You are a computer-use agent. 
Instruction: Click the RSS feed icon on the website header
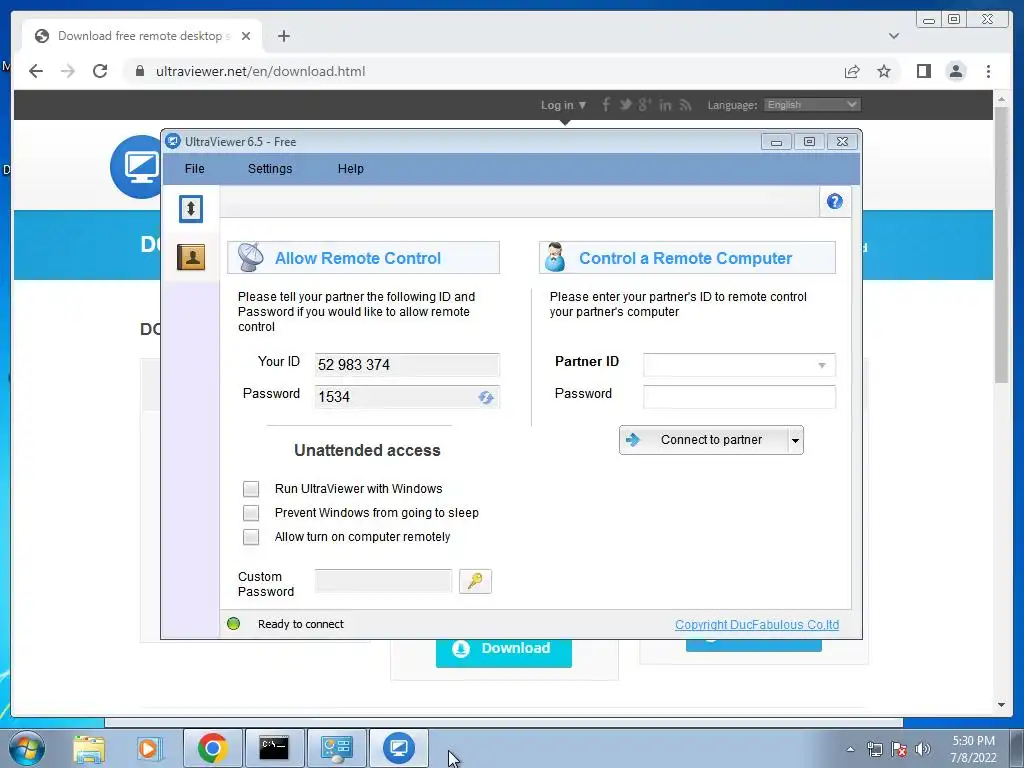point(685,104)
